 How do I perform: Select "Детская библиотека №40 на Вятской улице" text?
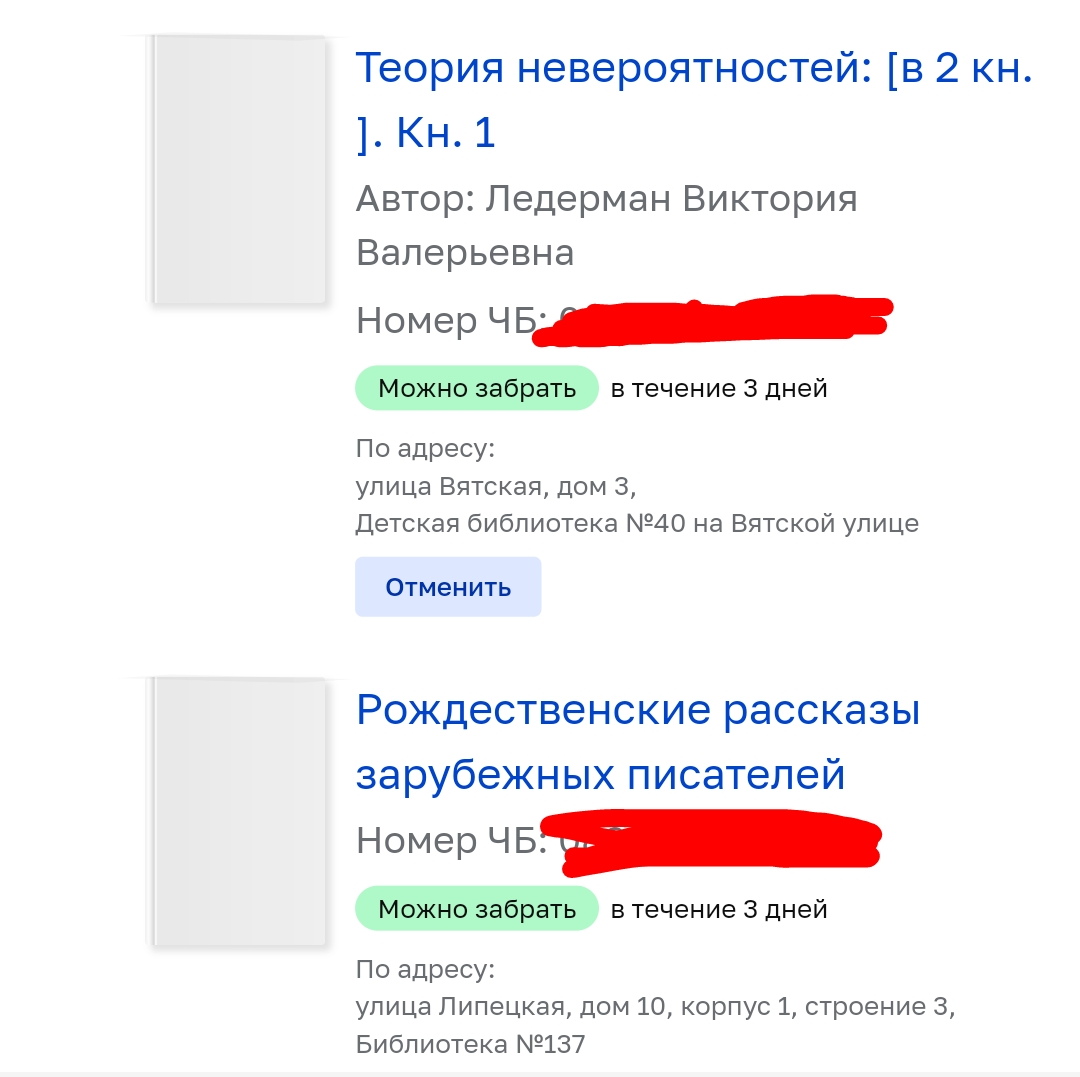tap(637, 523)
